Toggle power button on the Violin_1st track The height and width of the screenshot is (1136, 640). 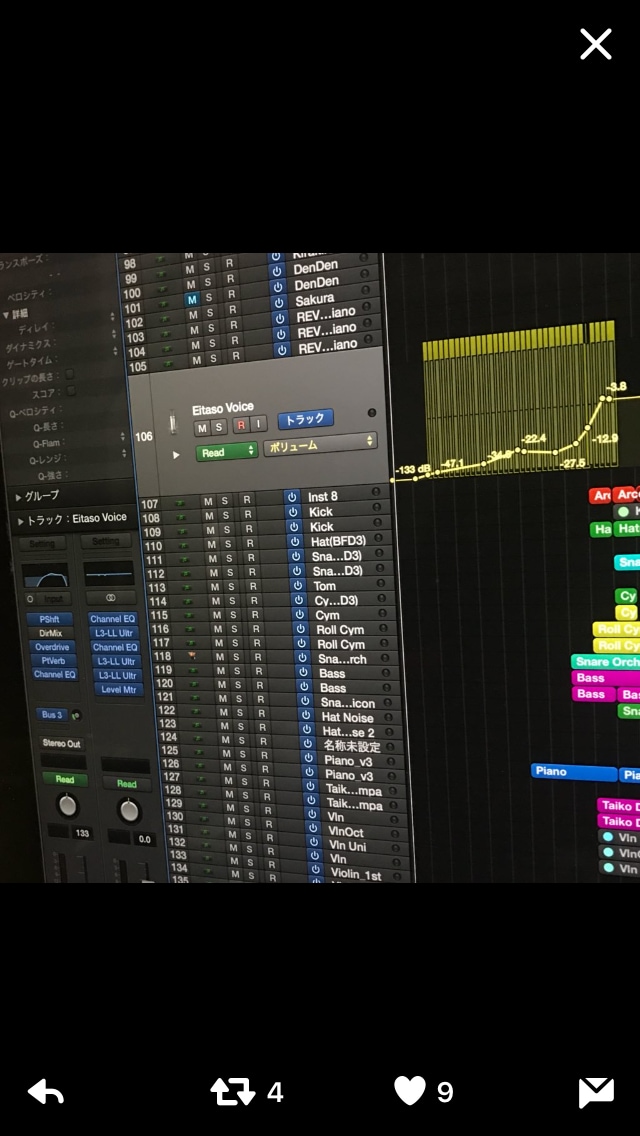coord(316,869)
